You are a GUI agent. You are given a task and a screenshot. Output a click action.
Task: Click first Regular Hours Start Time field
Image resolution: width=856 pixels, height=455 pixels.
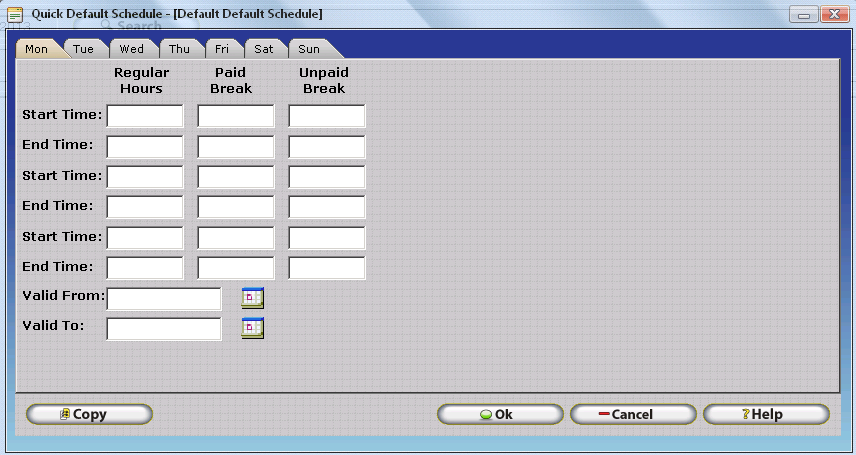(145, 116)
